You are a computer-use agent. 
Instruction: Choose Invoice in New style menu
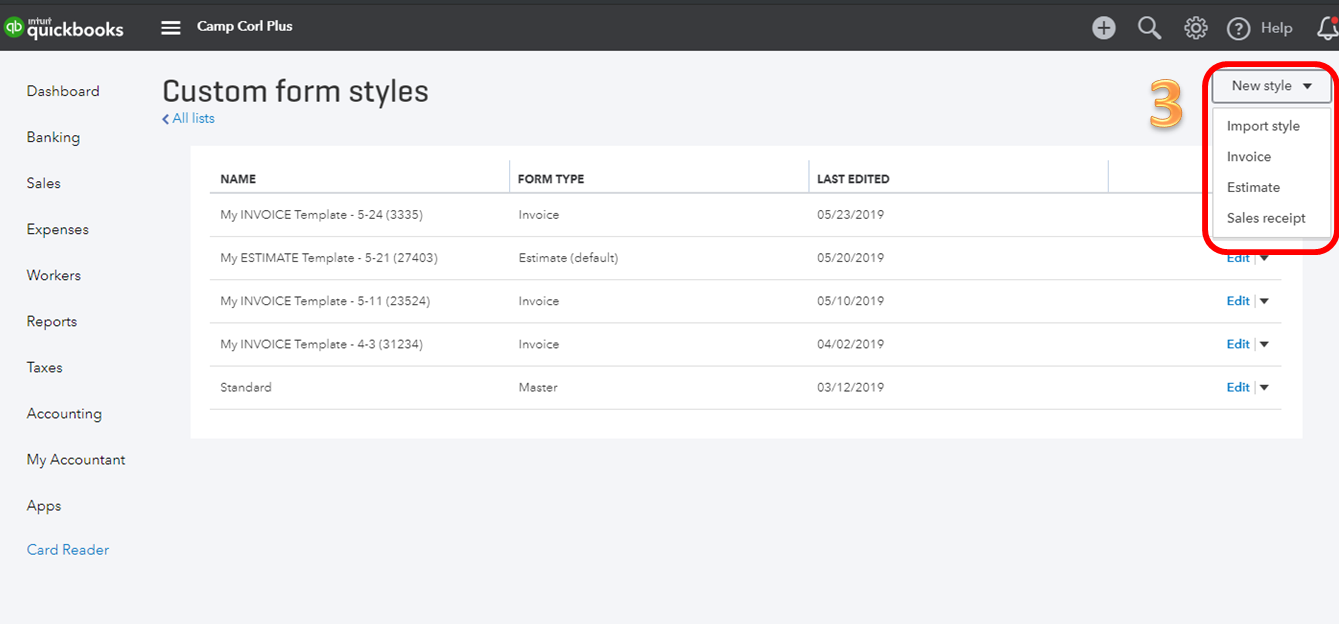click(1249, 157)
